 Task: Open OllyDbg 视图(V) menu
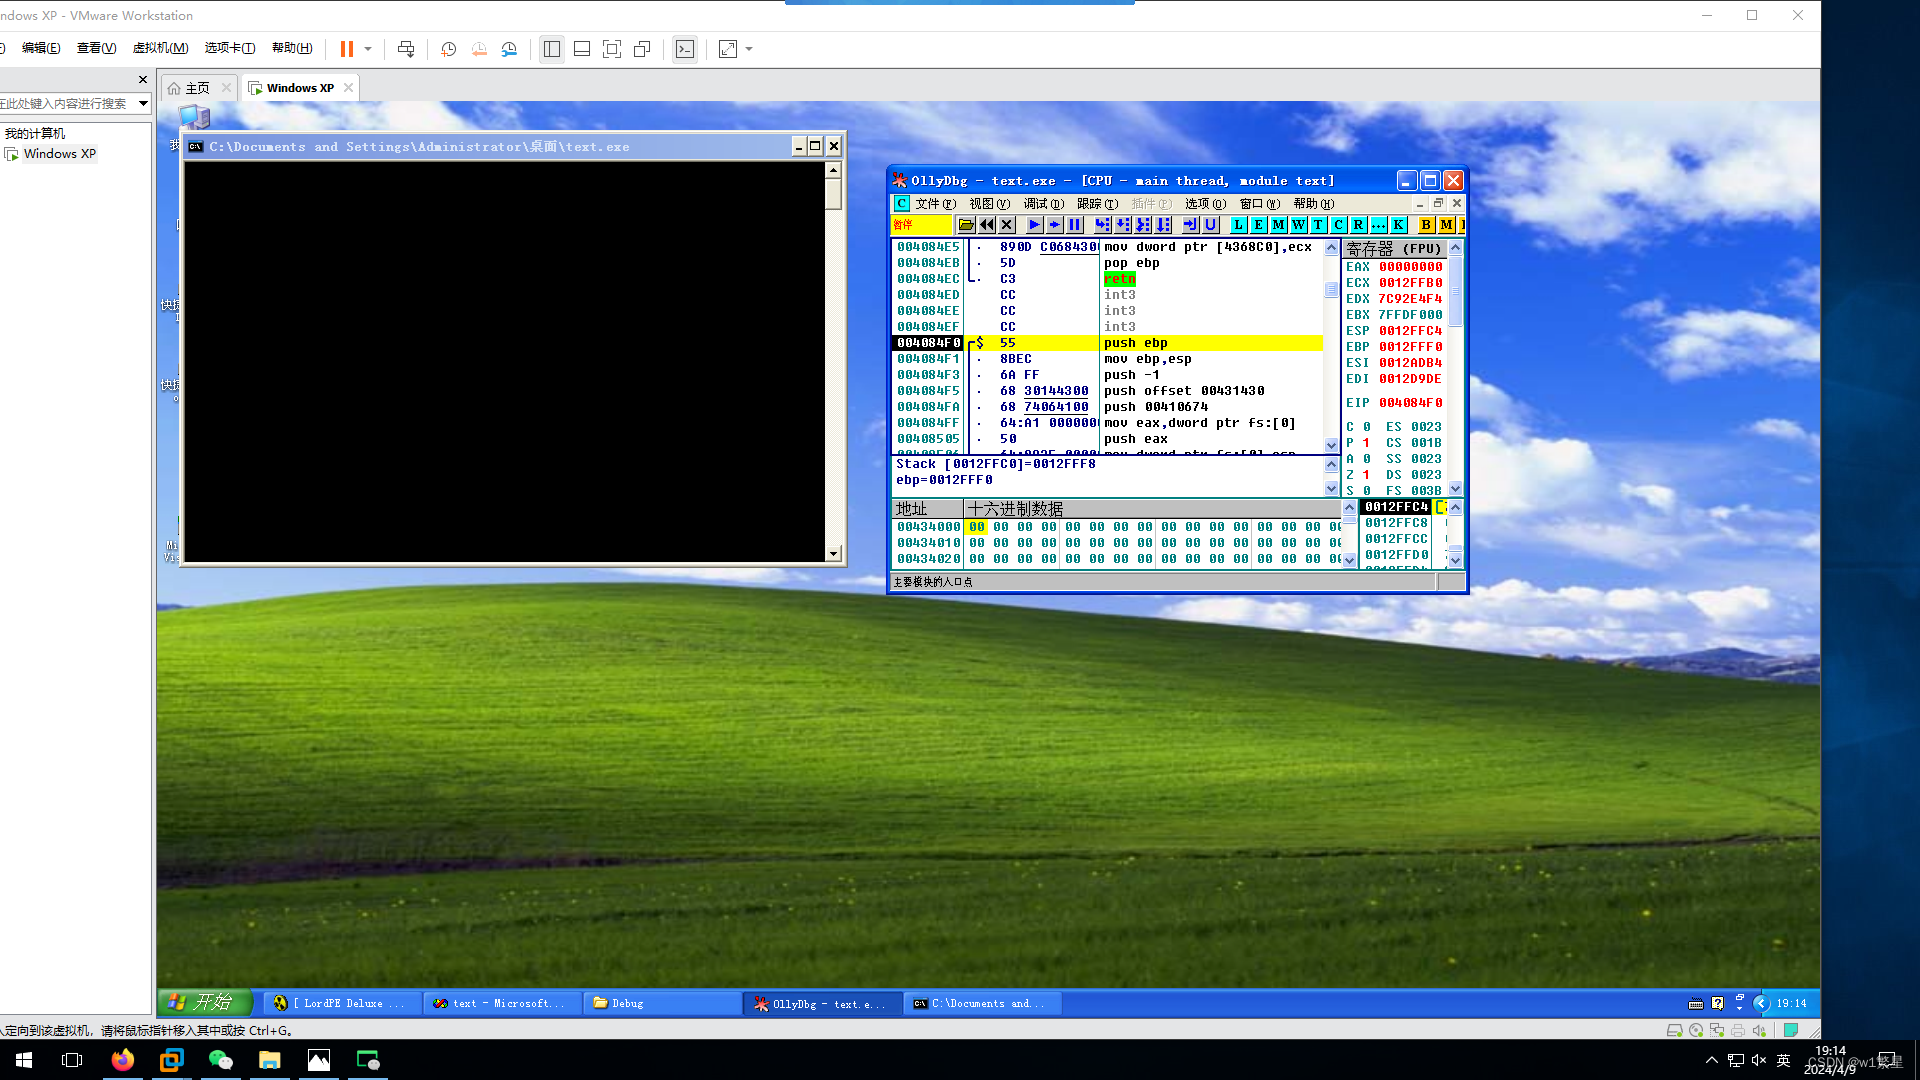pos(989,204)
